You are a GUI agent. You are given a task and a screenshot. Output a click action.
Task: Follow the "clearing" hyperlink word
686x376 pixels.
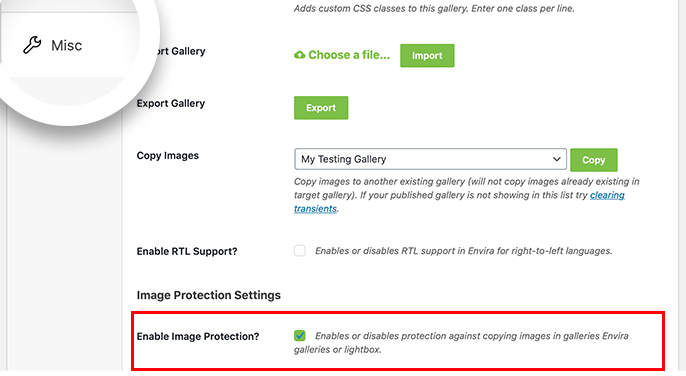(607, 195)
